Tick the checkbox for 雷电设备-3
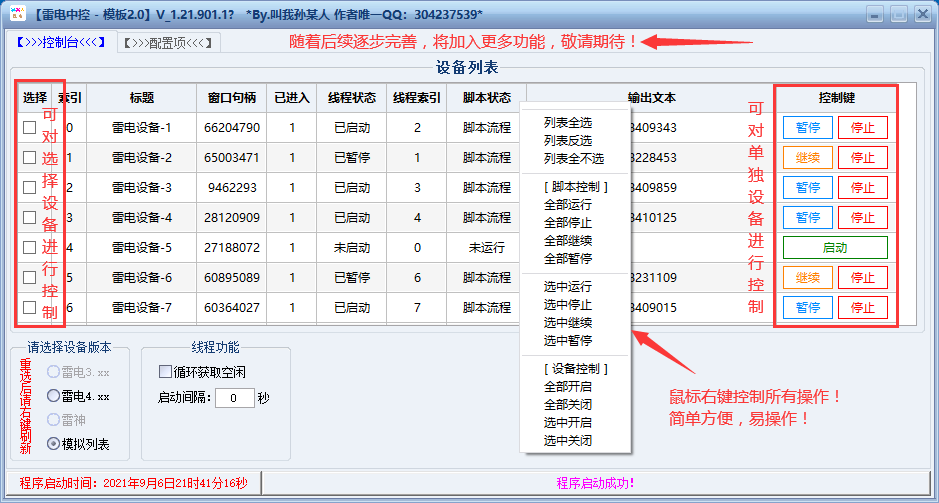 (x=29, y=187)
